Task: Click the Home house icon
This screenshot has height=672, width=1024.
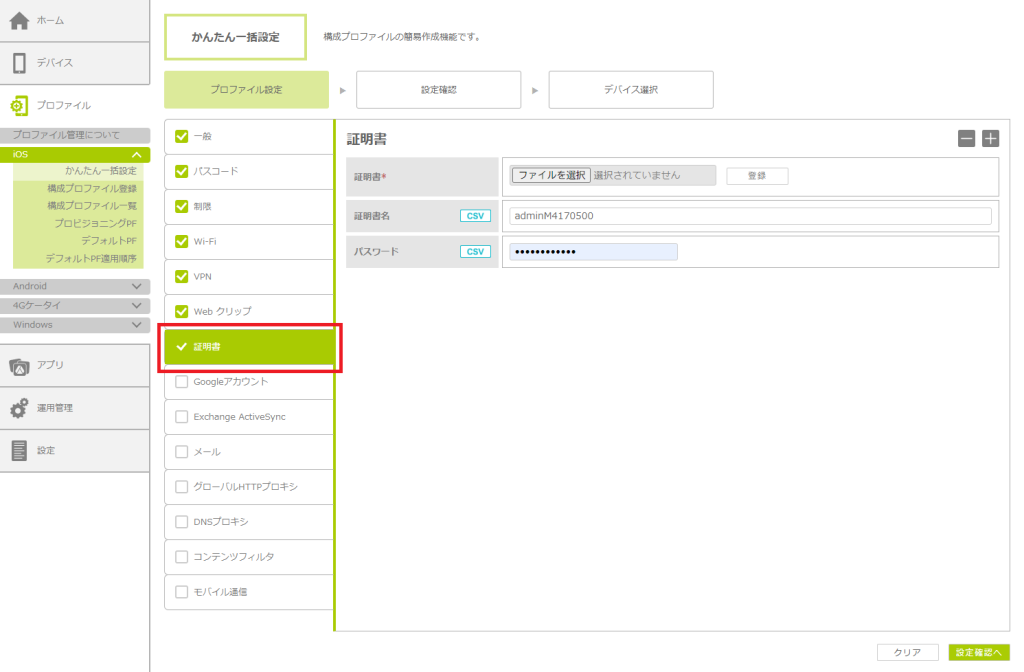Action: coord(19,20)
